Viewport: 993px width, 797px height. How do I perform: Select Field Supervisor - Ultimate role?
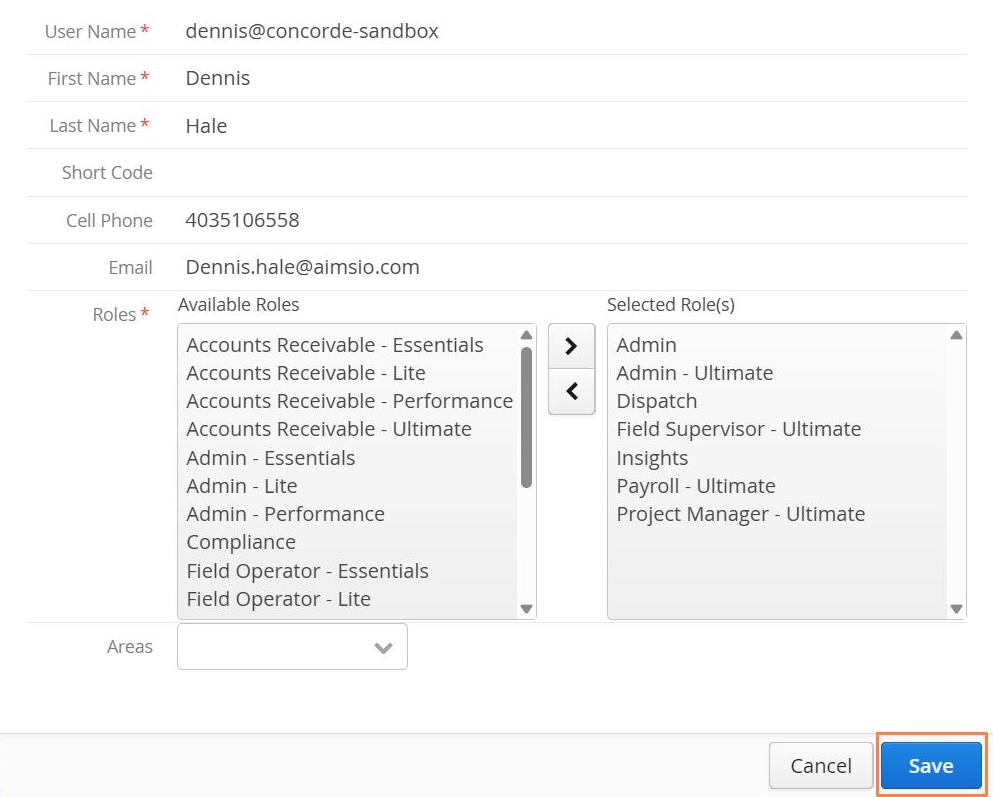coord(738,429)
